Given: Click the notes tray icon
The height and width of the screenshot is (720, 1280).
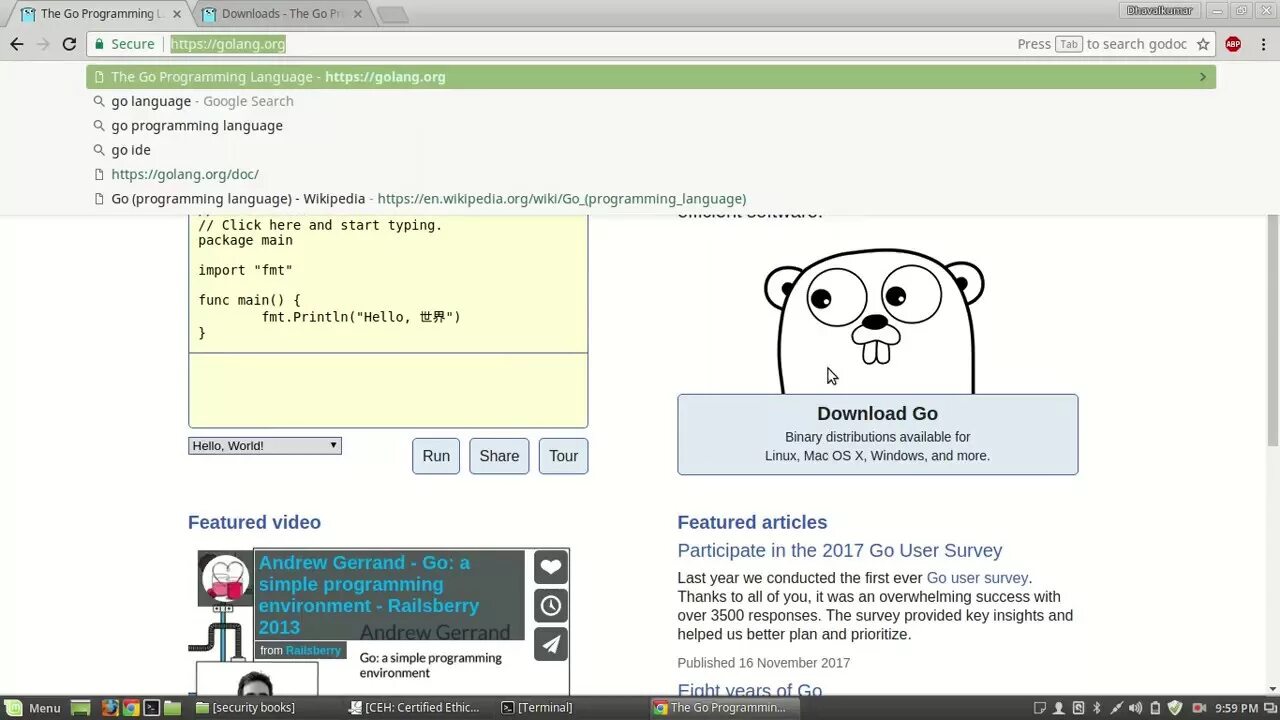Looking at the screenshot, I should point(1040,708).
